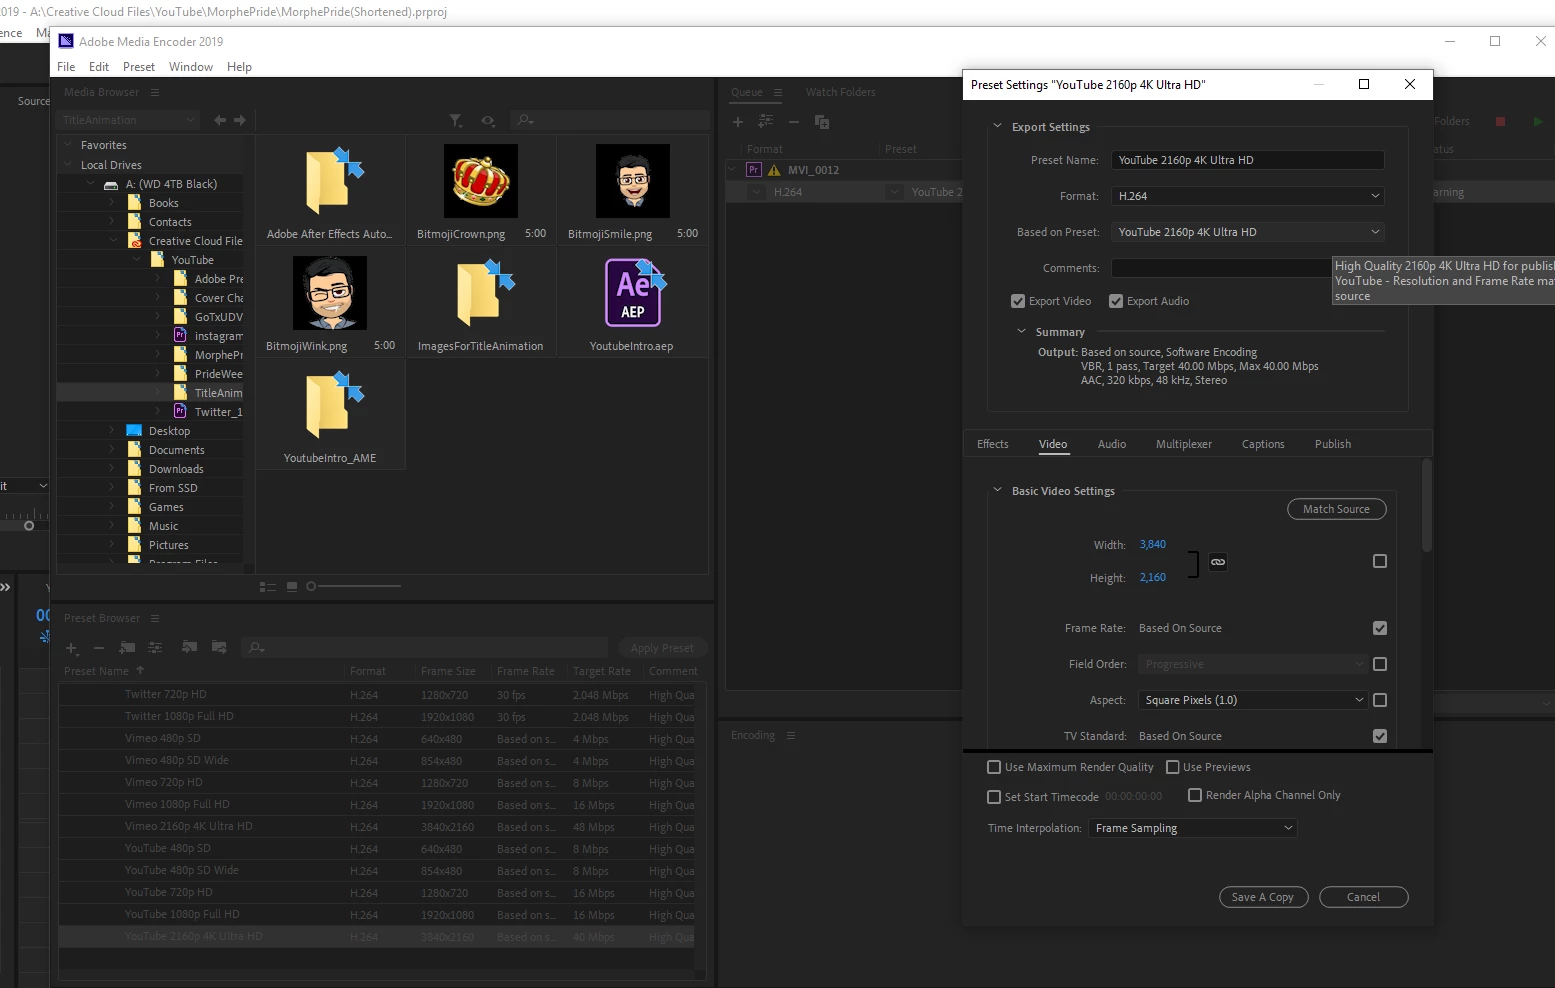Open the Media Browser panel menu icon
Image resolution: width=1555 pixels, height=988 pixels.
coord(155,92)
